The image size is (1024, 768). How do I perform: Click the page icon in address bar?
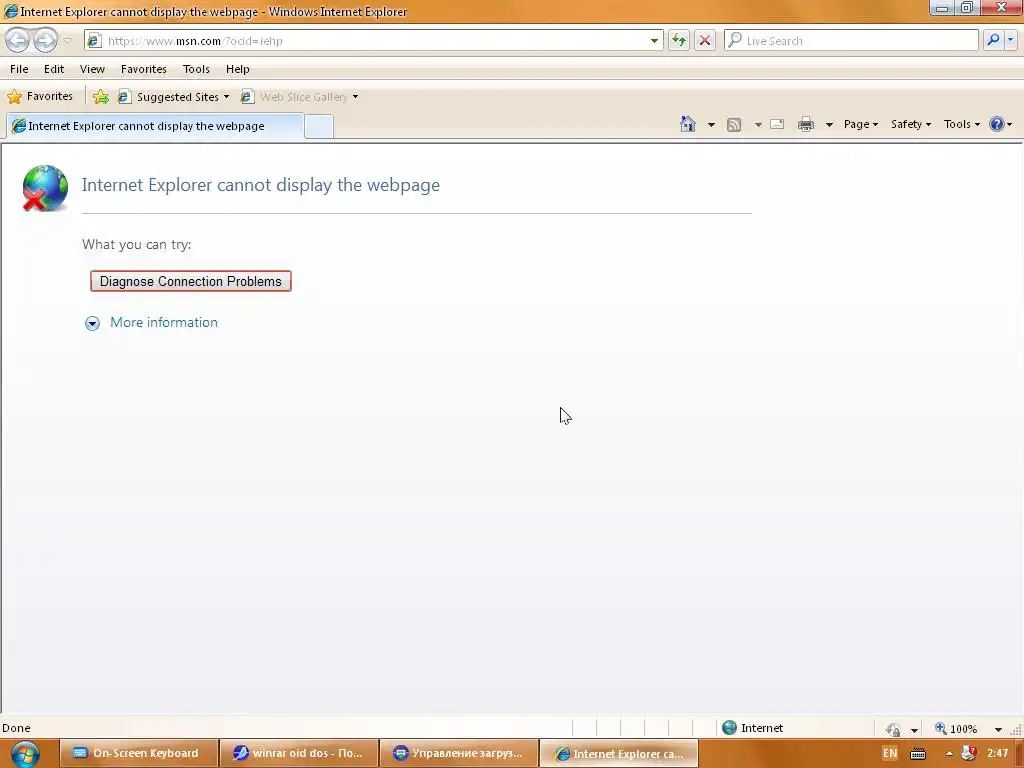(x=95, y=40)
